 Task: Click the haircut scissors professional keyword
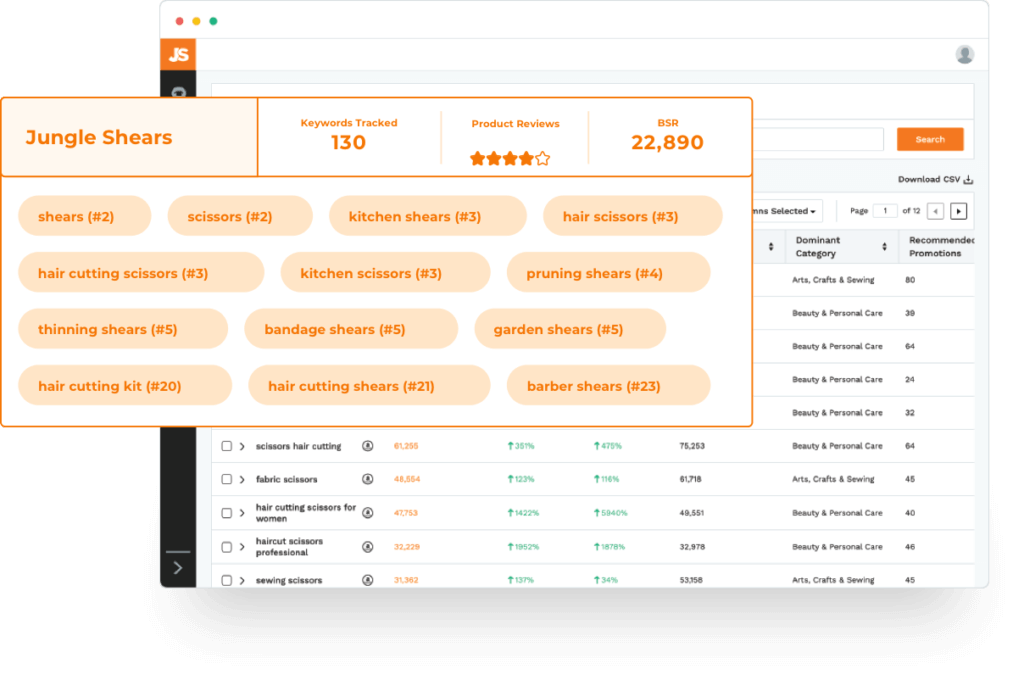289,547
